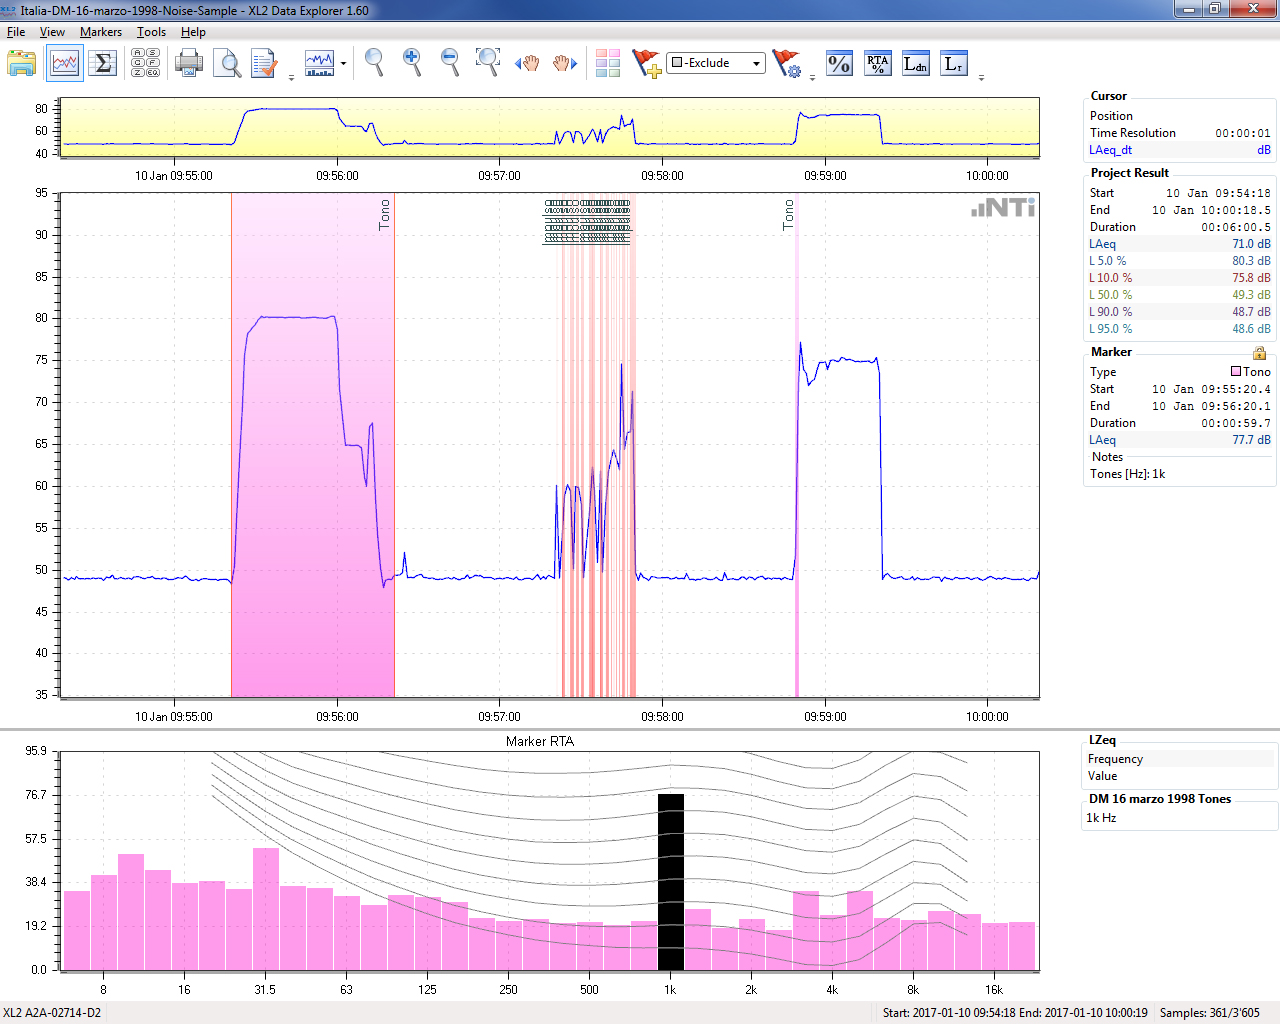Click the pink Tono marker color swatch
Image resolution: width=1280 pixels, height=1024 pixels.
pos(1236,371)
